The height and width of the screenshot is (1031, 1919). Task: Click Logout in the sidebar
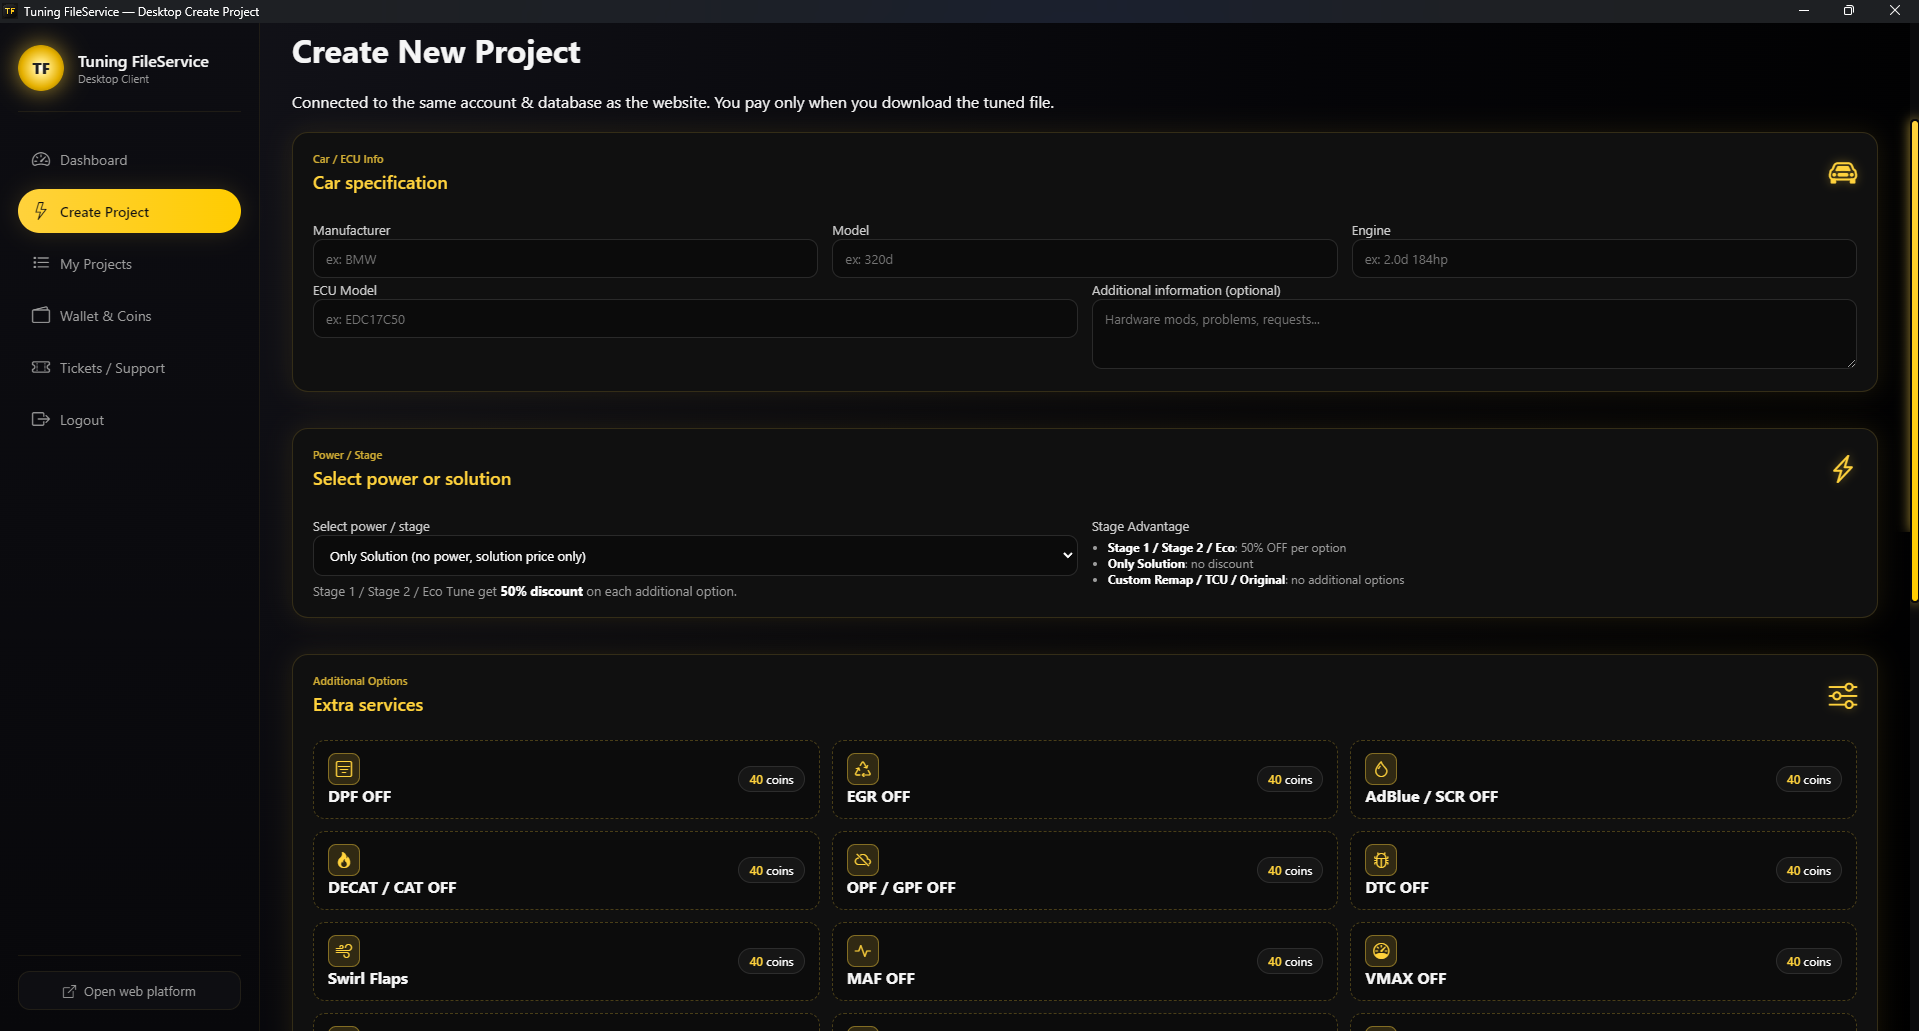point(81,420)
